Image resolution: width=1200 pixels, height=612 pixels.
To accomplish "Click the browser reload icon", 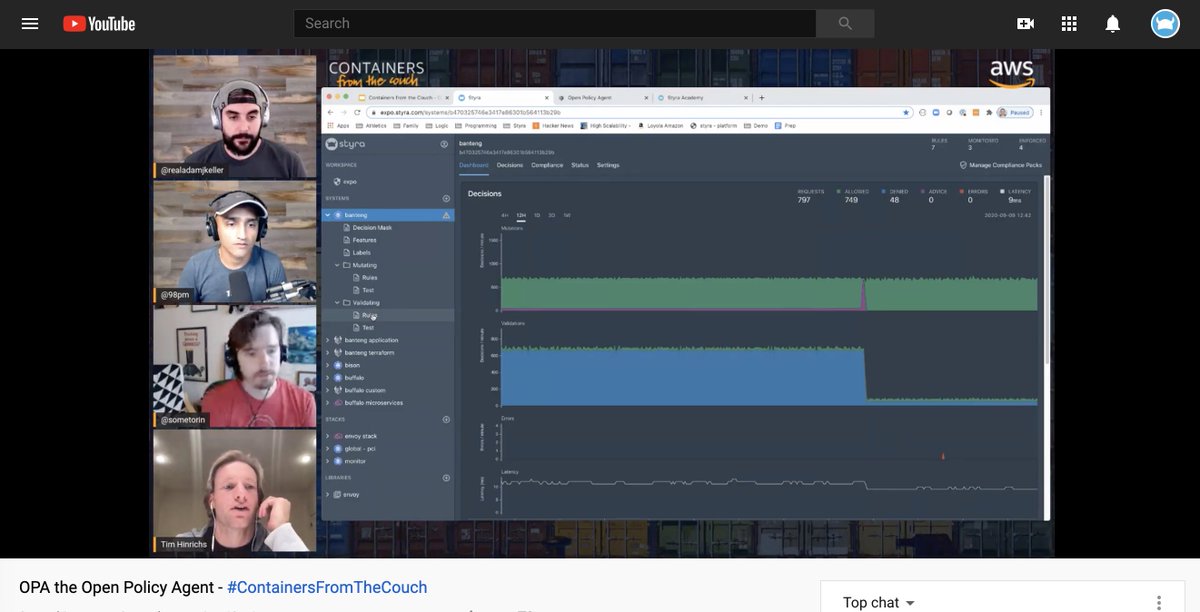I will pyautogui.click(x=357, y=113).
